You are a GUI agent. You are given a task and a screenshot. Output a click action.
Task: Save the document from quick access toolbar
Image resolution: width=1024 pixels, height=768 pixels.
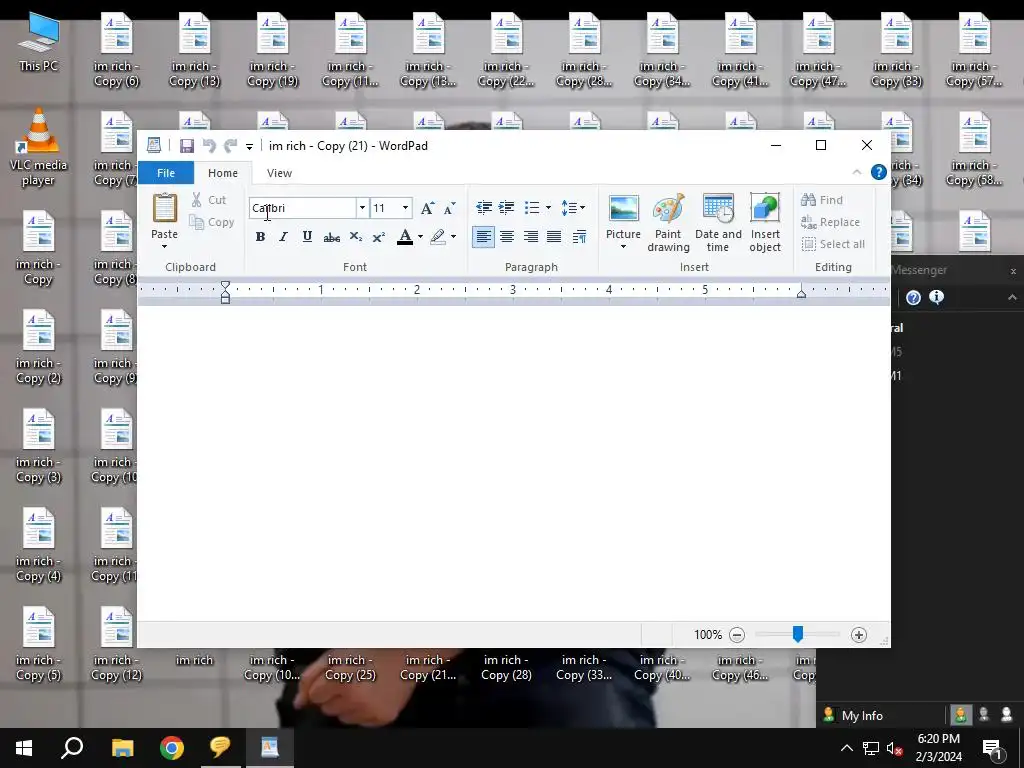click(x=187, y=146)
